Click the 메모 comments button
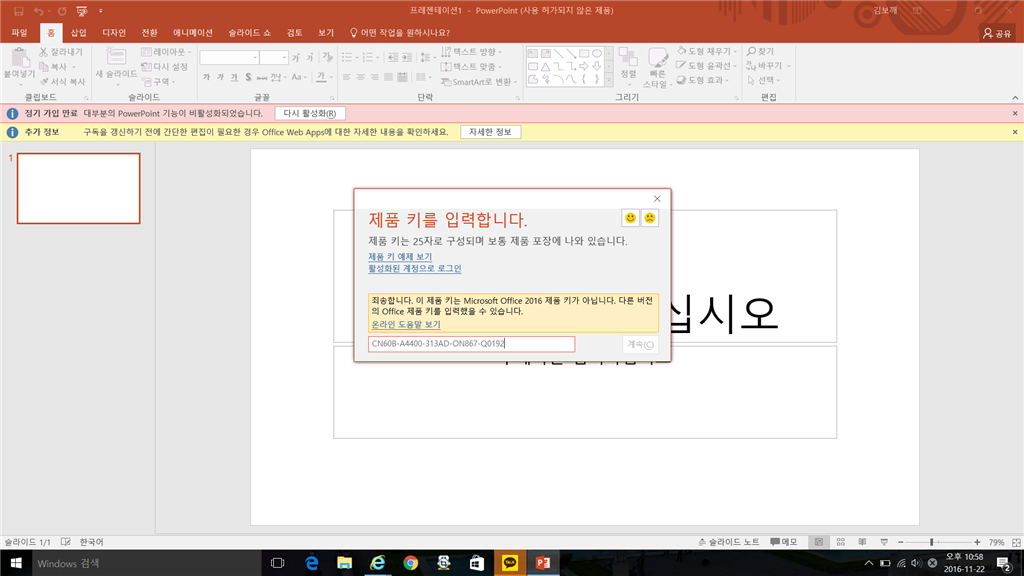This screenshot has height=576, width=1024. click(784, 542)
